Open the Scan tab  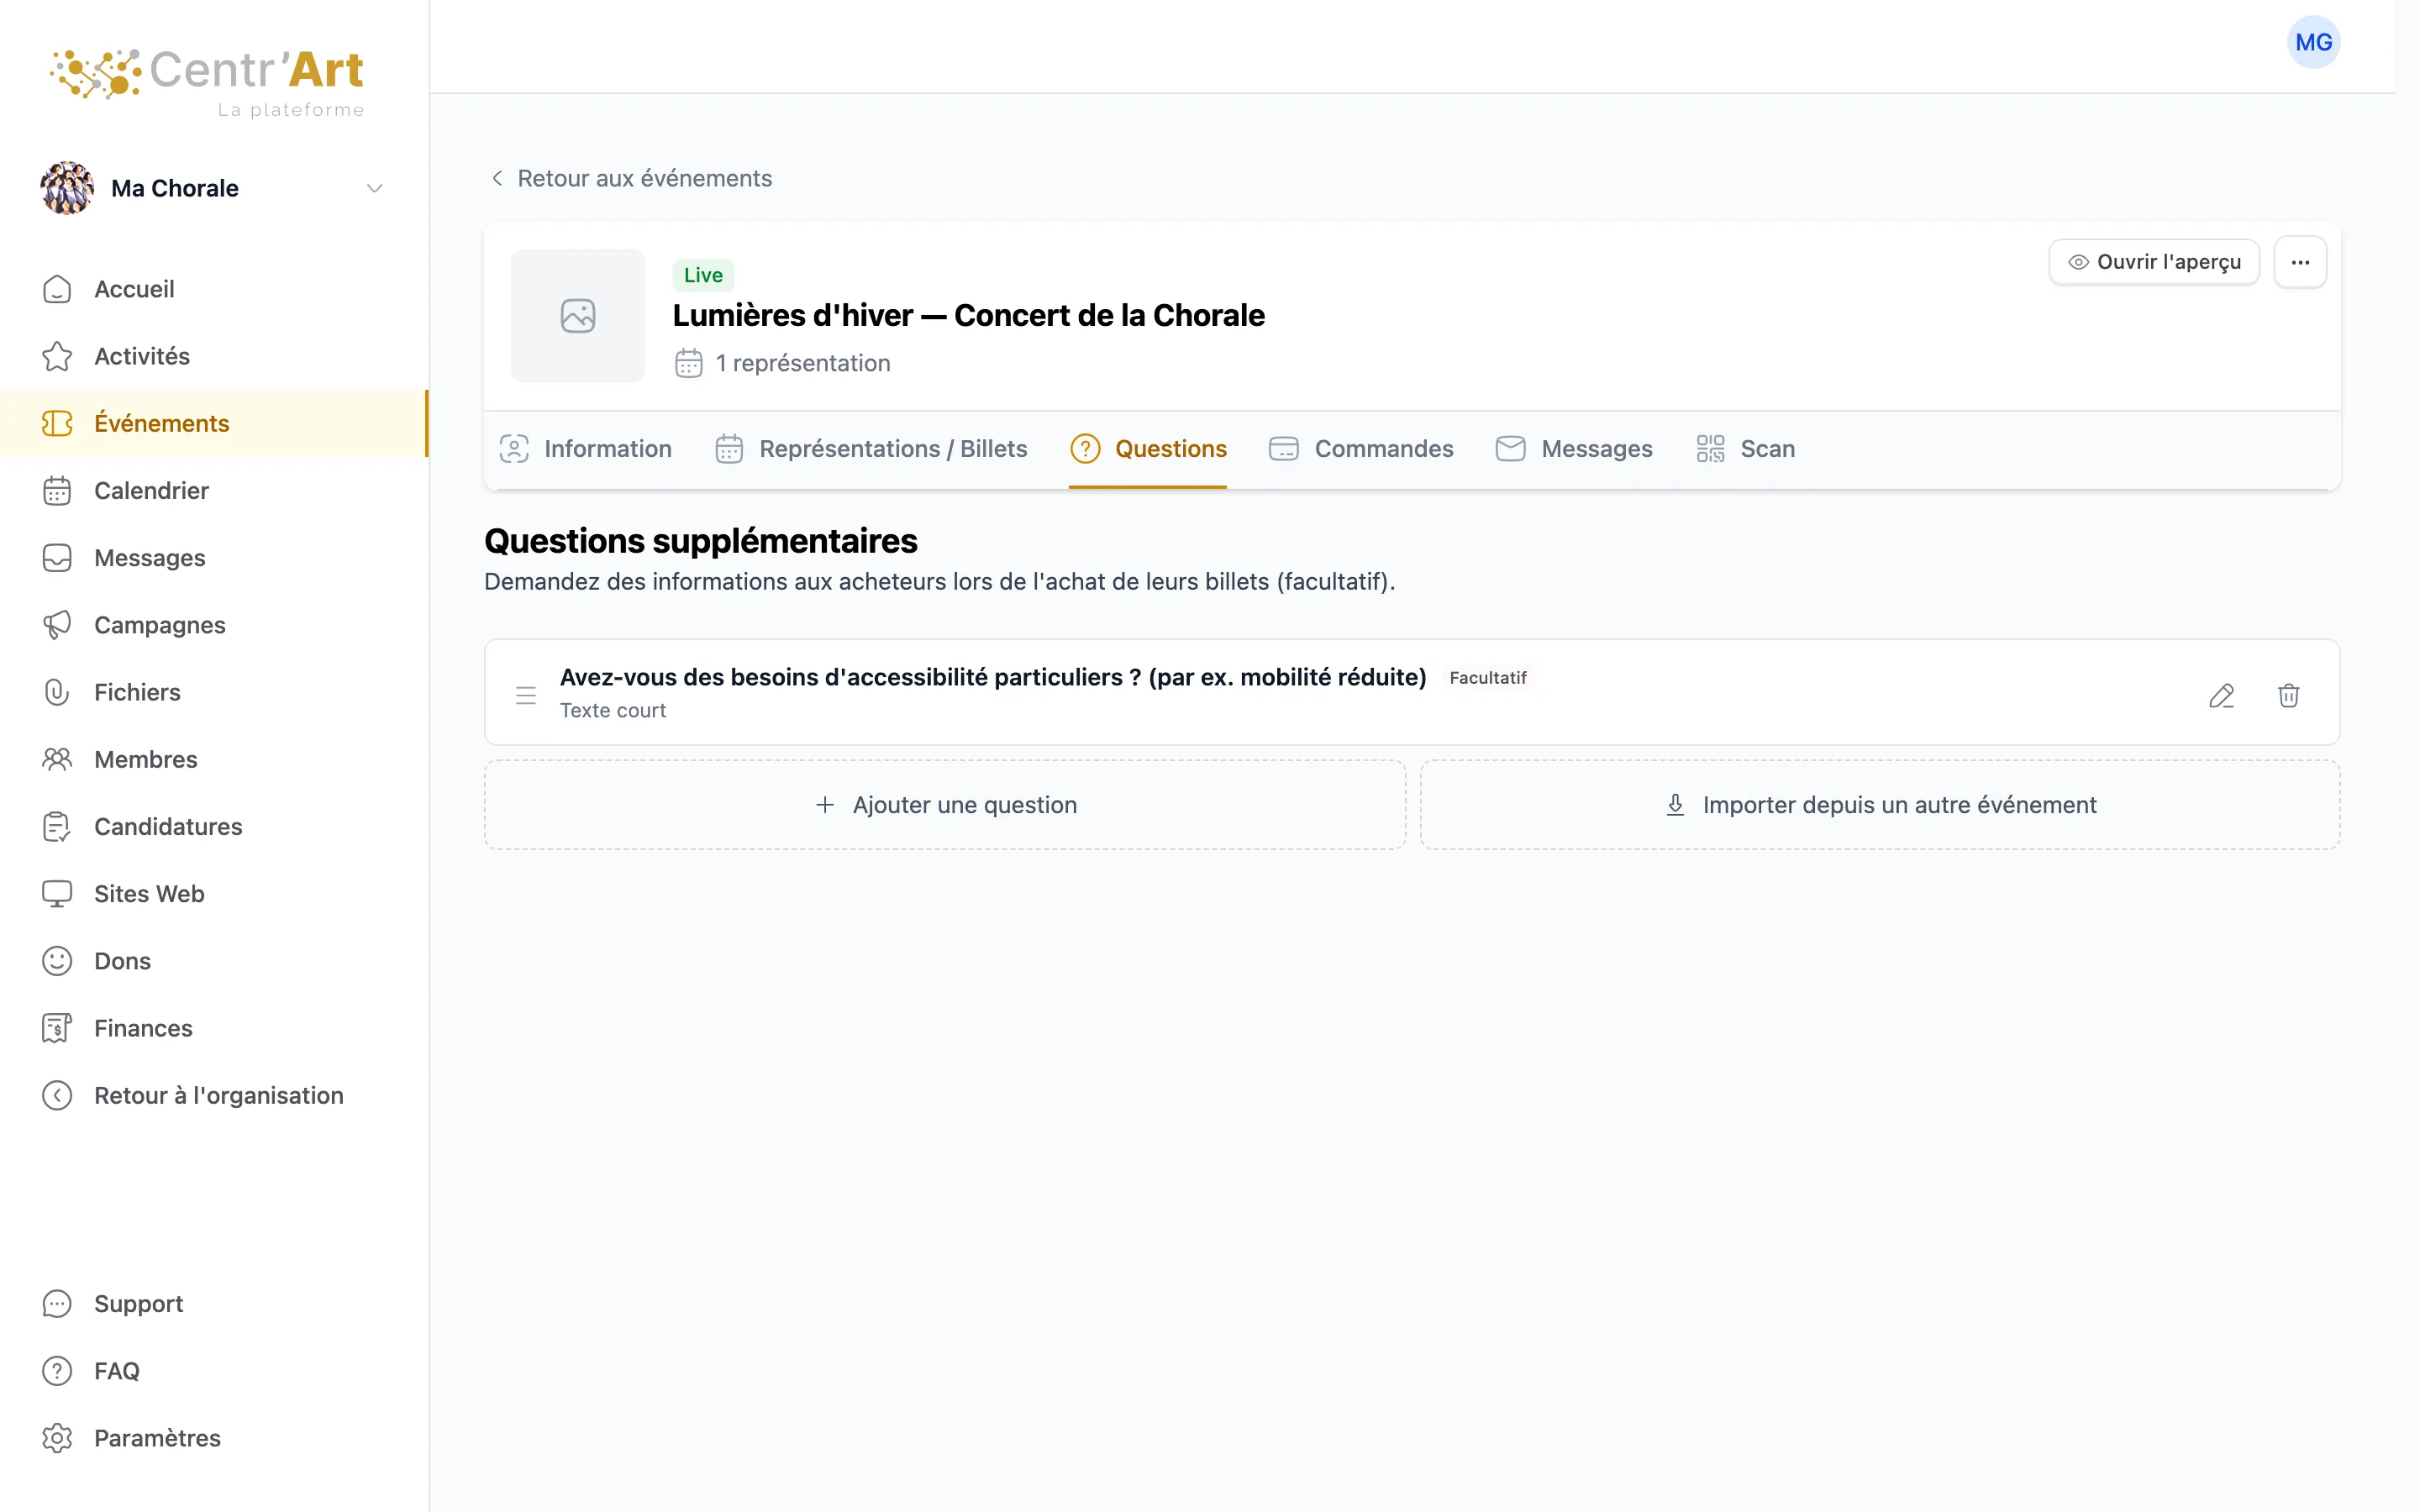[1746, 449]
